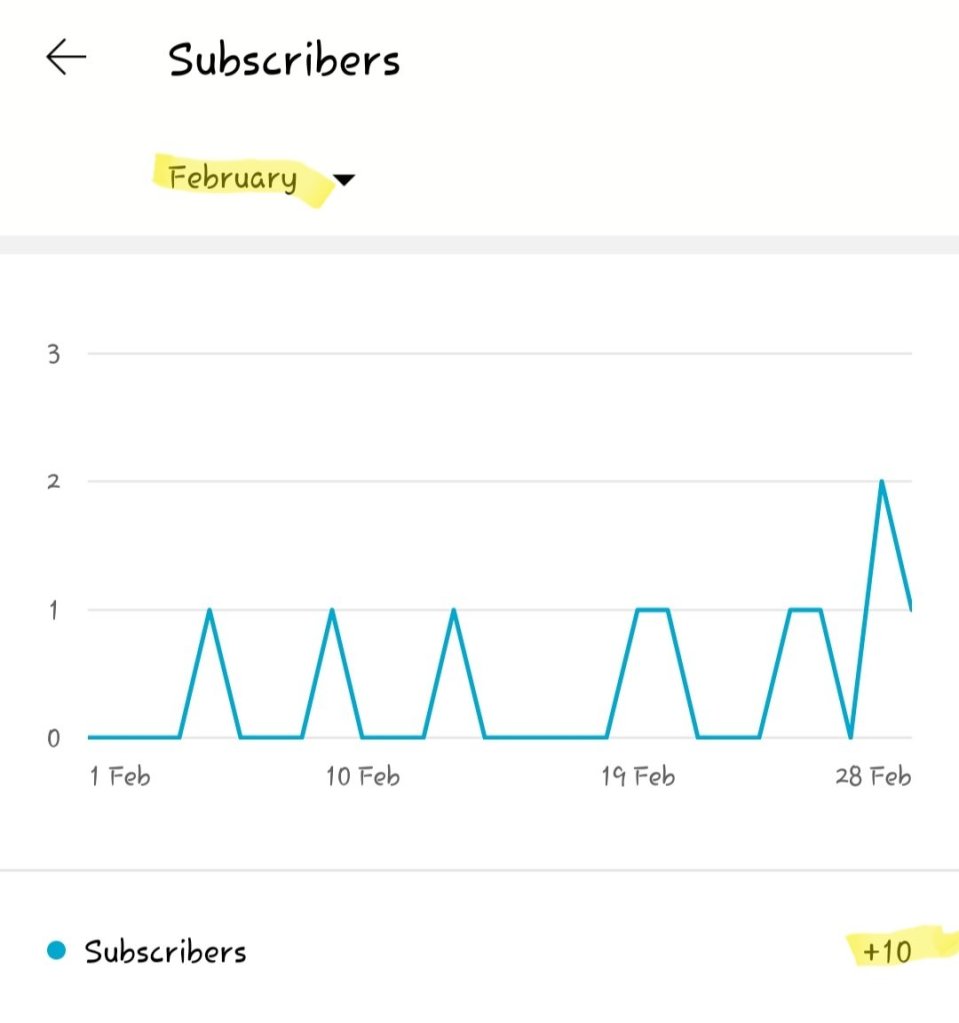Tap the first peak on the line chart

point(210,610)
